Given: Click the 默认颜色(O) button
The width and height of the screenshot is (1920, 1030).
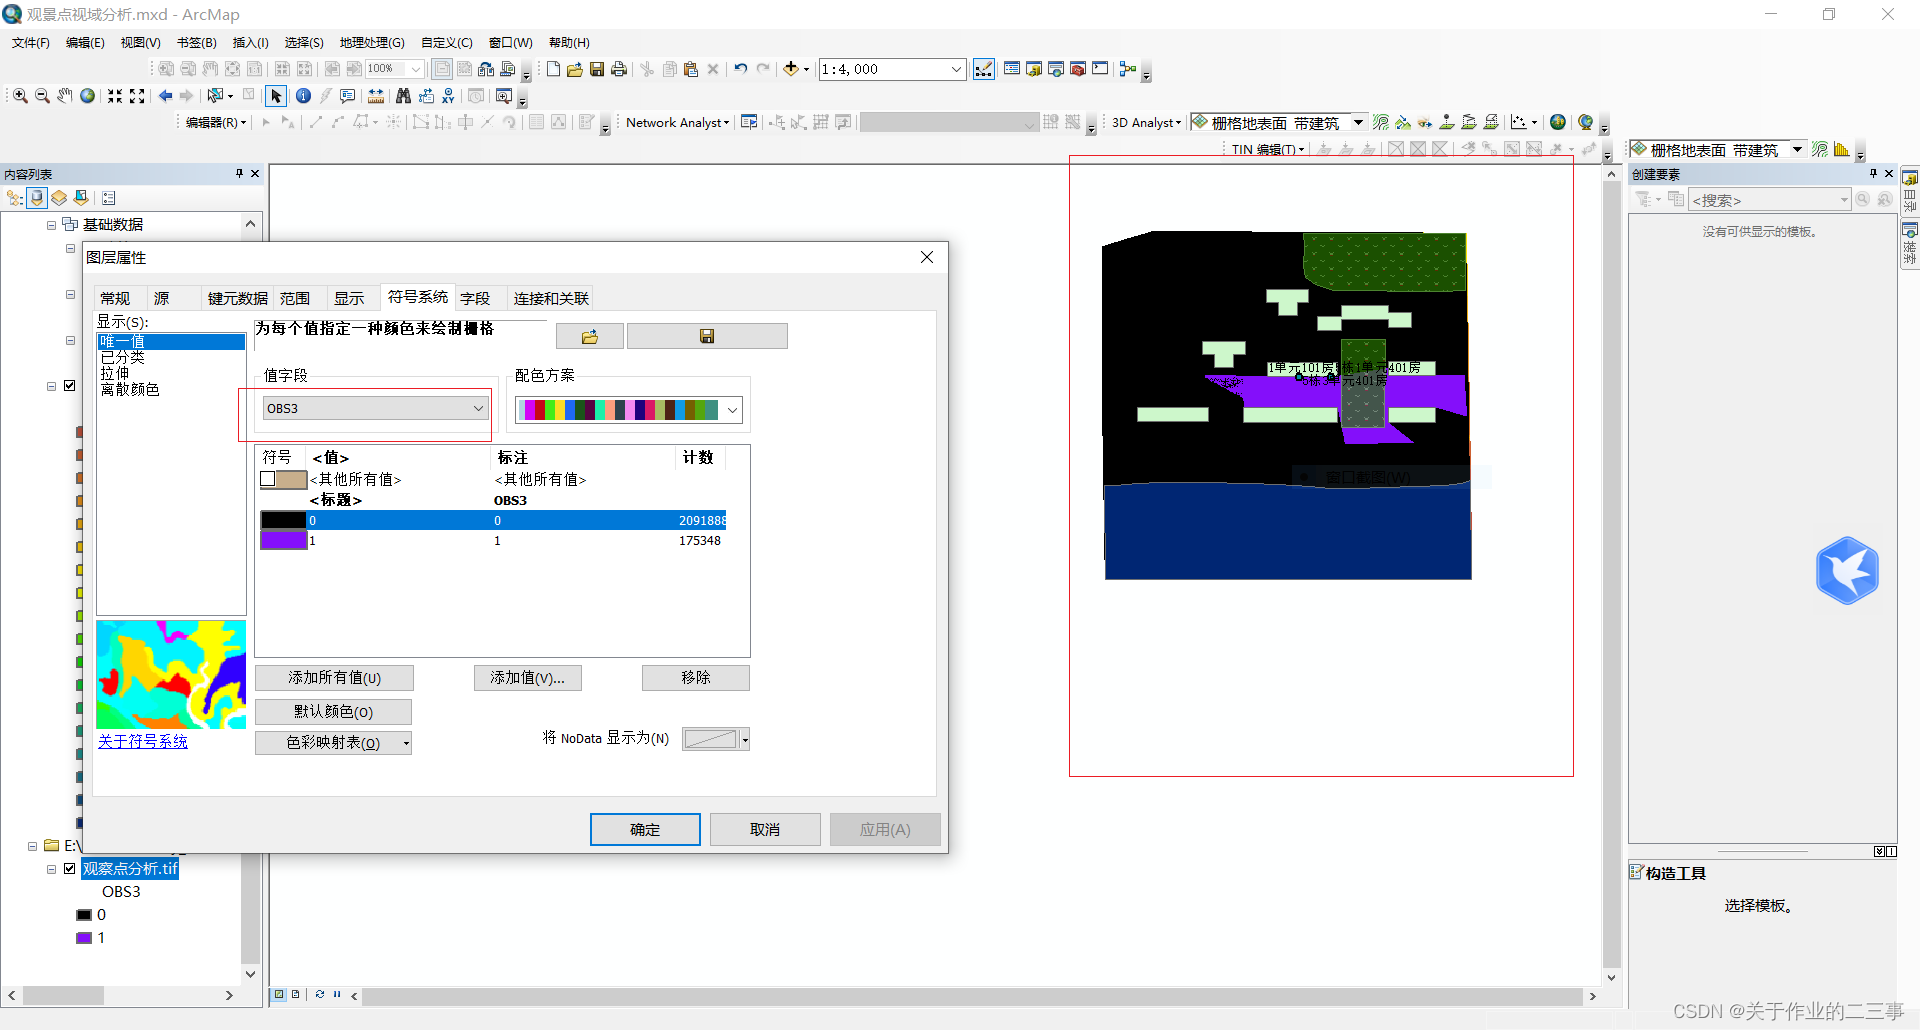Looking at the screenshot, I should tap(333, 711).
